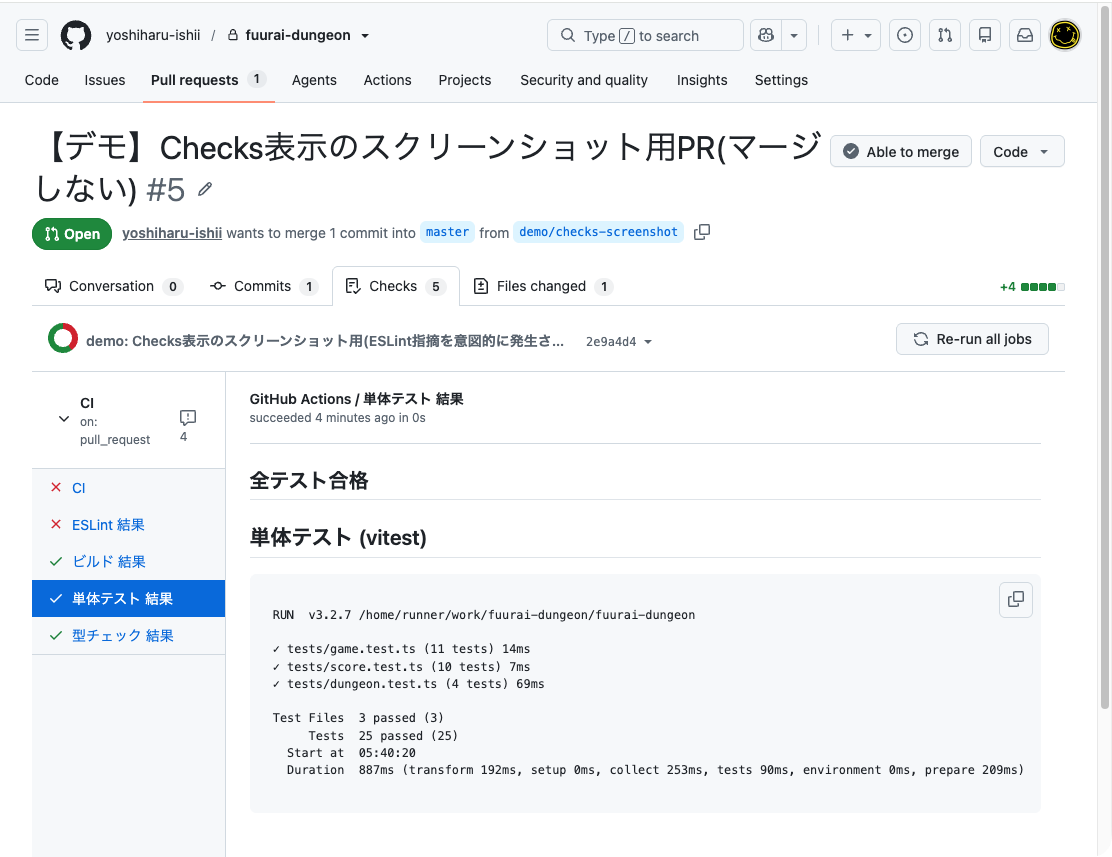Select the ビルド 結果 check
The height and width of the screenshot is (857, 1112).
pos(128,562)
